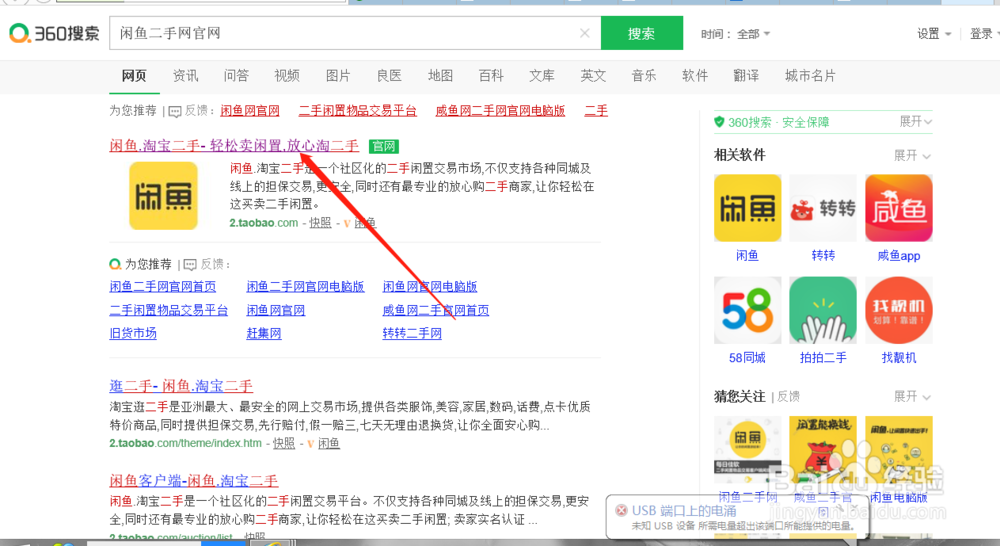Click 闲鱼二手网官网电脑版 link
The image size is (1000, 546).
(x=305, y=287)
